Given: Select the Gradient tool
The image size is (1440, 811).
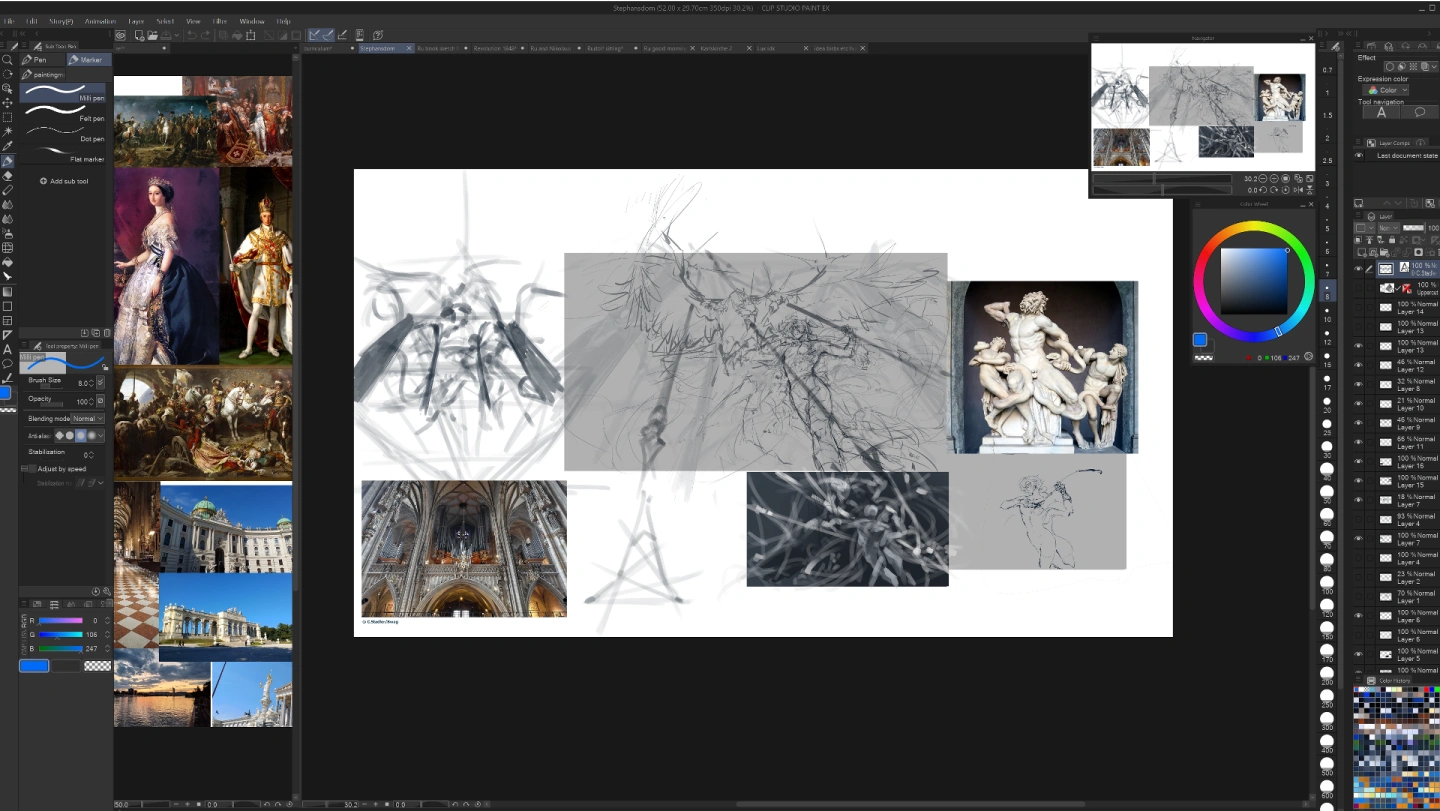Looking at the screenshot, I should [7, 291].
